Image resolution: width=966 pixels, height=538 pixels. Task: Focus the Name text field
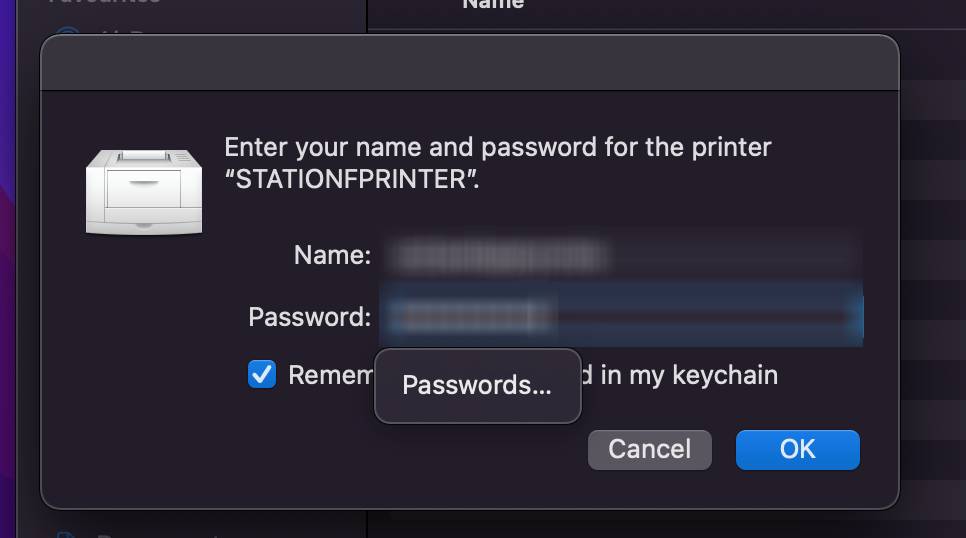(622, 255)
